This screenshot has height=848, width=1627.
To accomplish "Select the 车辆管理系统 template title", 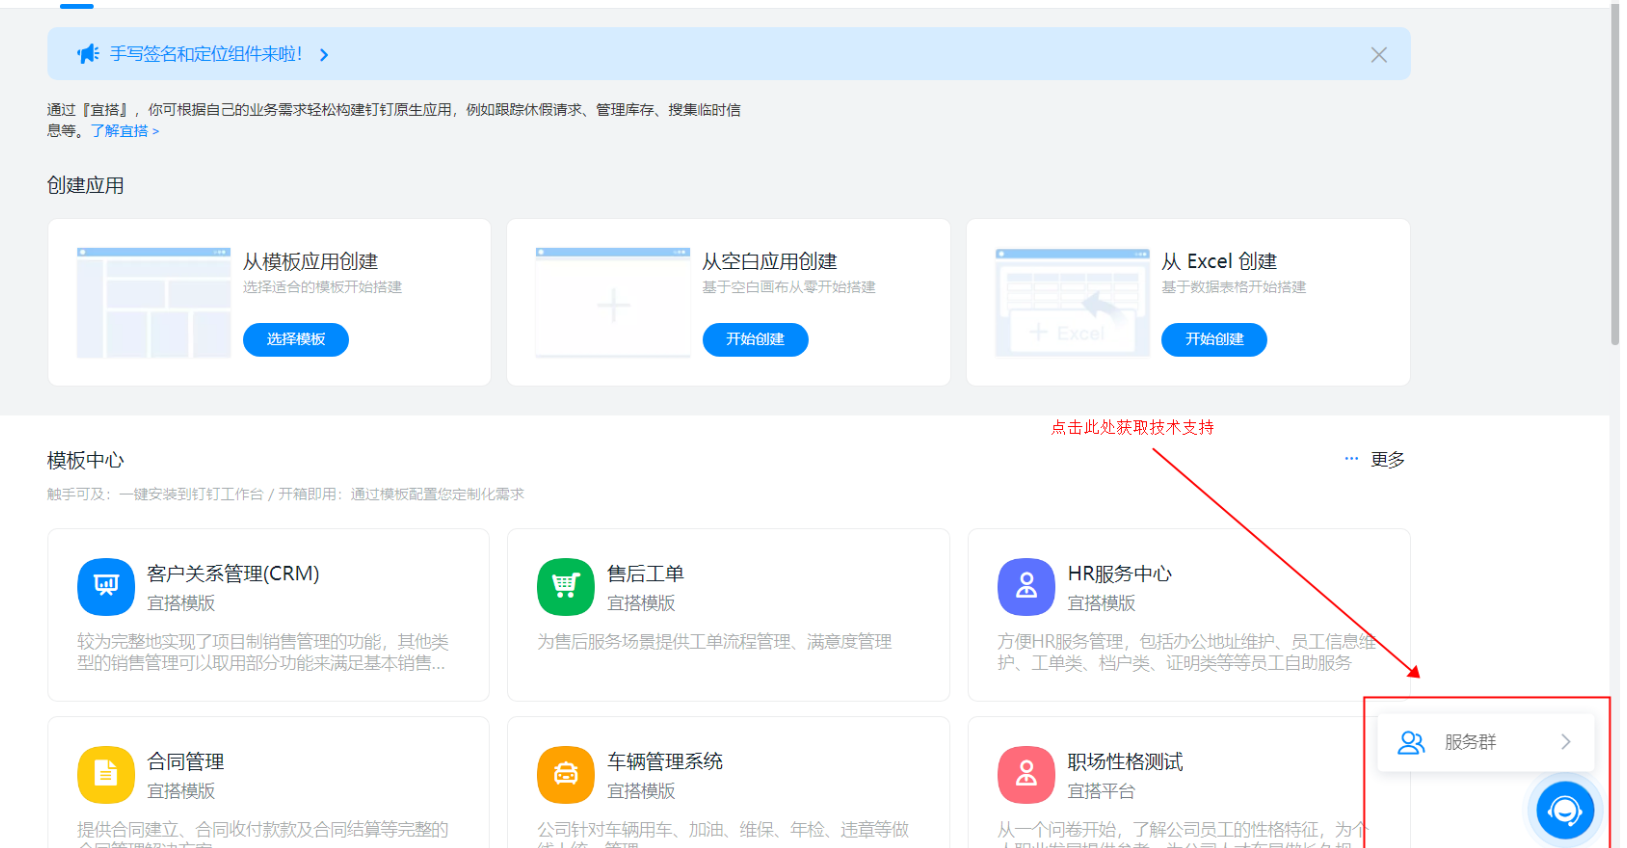I will (665, 762).
